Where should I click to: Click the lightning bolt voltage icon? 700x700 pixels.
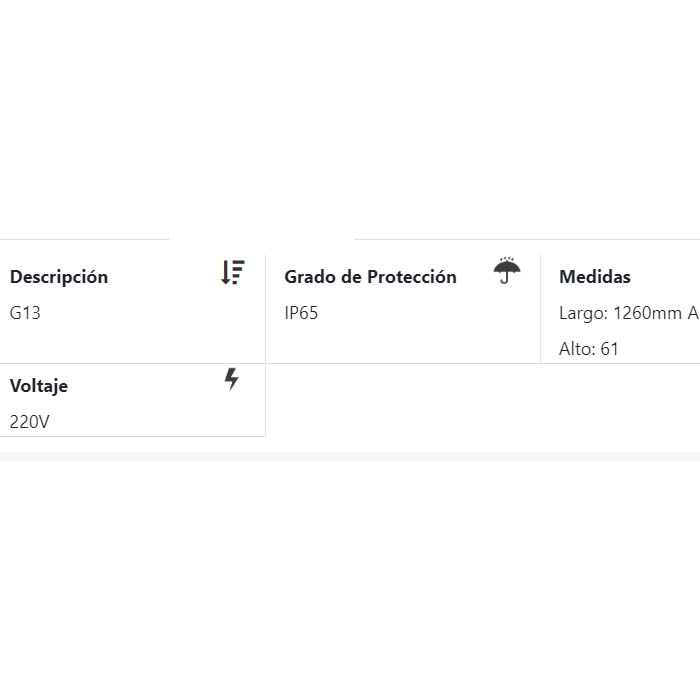coord(232,379)
